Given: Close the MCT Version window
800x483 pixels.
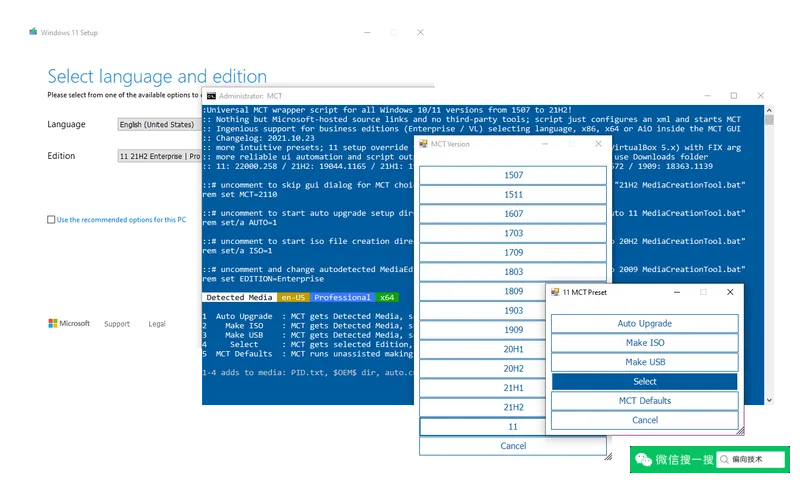Looking at the screenshot, I should tap(598, 144).
